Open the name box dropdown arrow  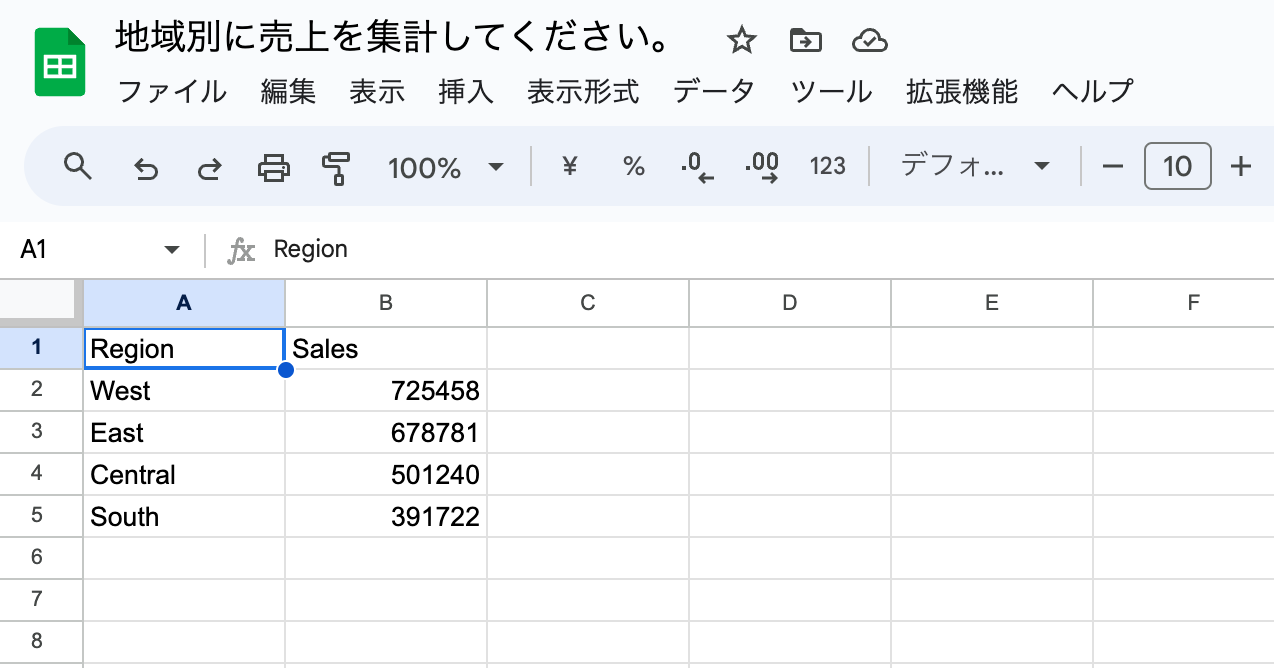[x=172, y=250]
